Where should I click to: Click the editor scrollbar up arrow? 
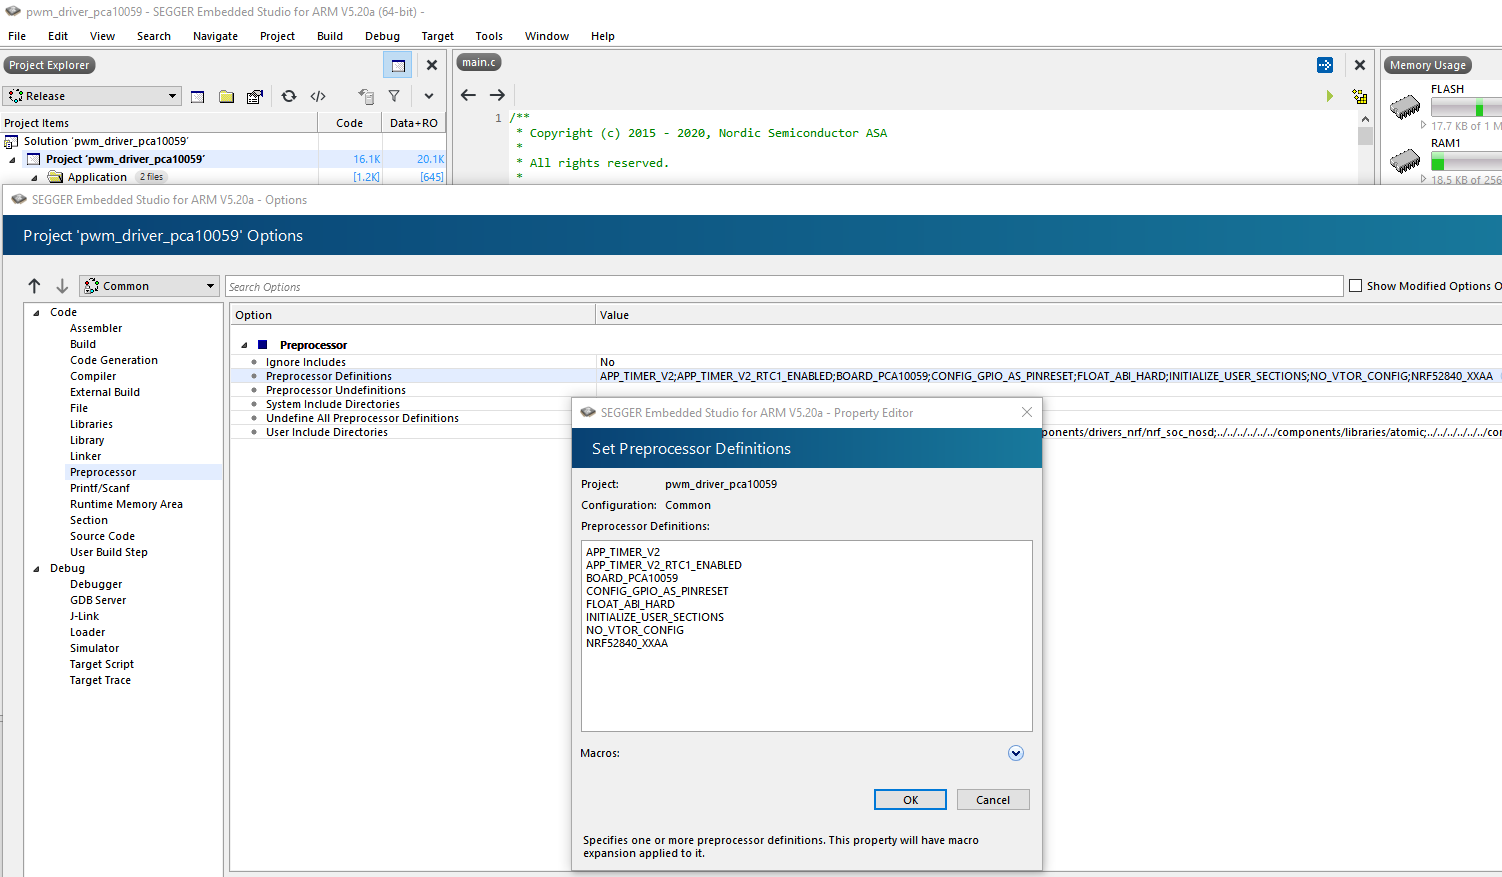pyautogui.click(x=1365, y=118)
